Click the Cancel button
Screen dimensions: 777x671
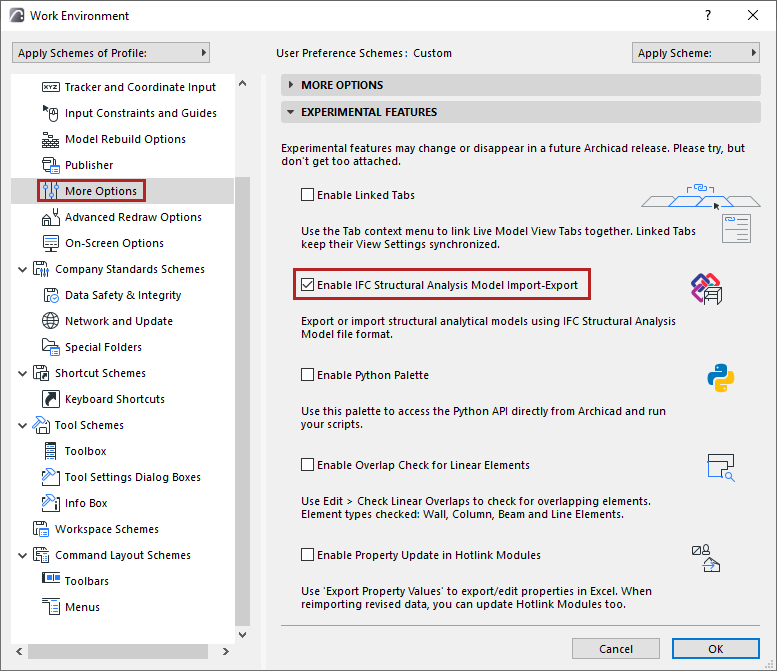click(615, 649)
